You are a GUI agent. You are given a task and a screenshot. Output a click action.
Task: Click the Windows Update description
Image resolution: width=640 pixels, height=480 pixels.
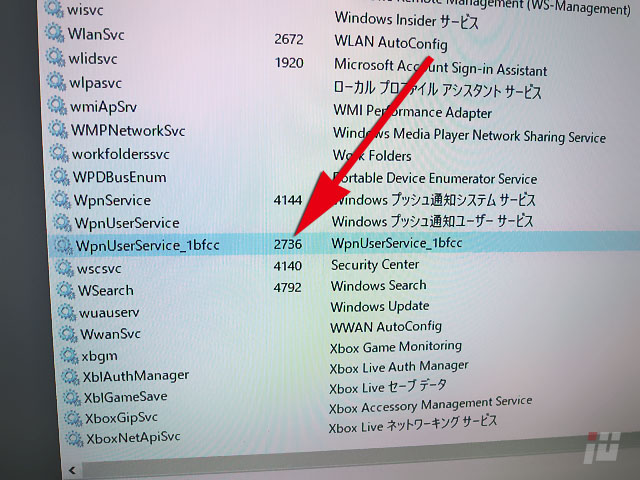pyautogui.click(x=380, y=307)
